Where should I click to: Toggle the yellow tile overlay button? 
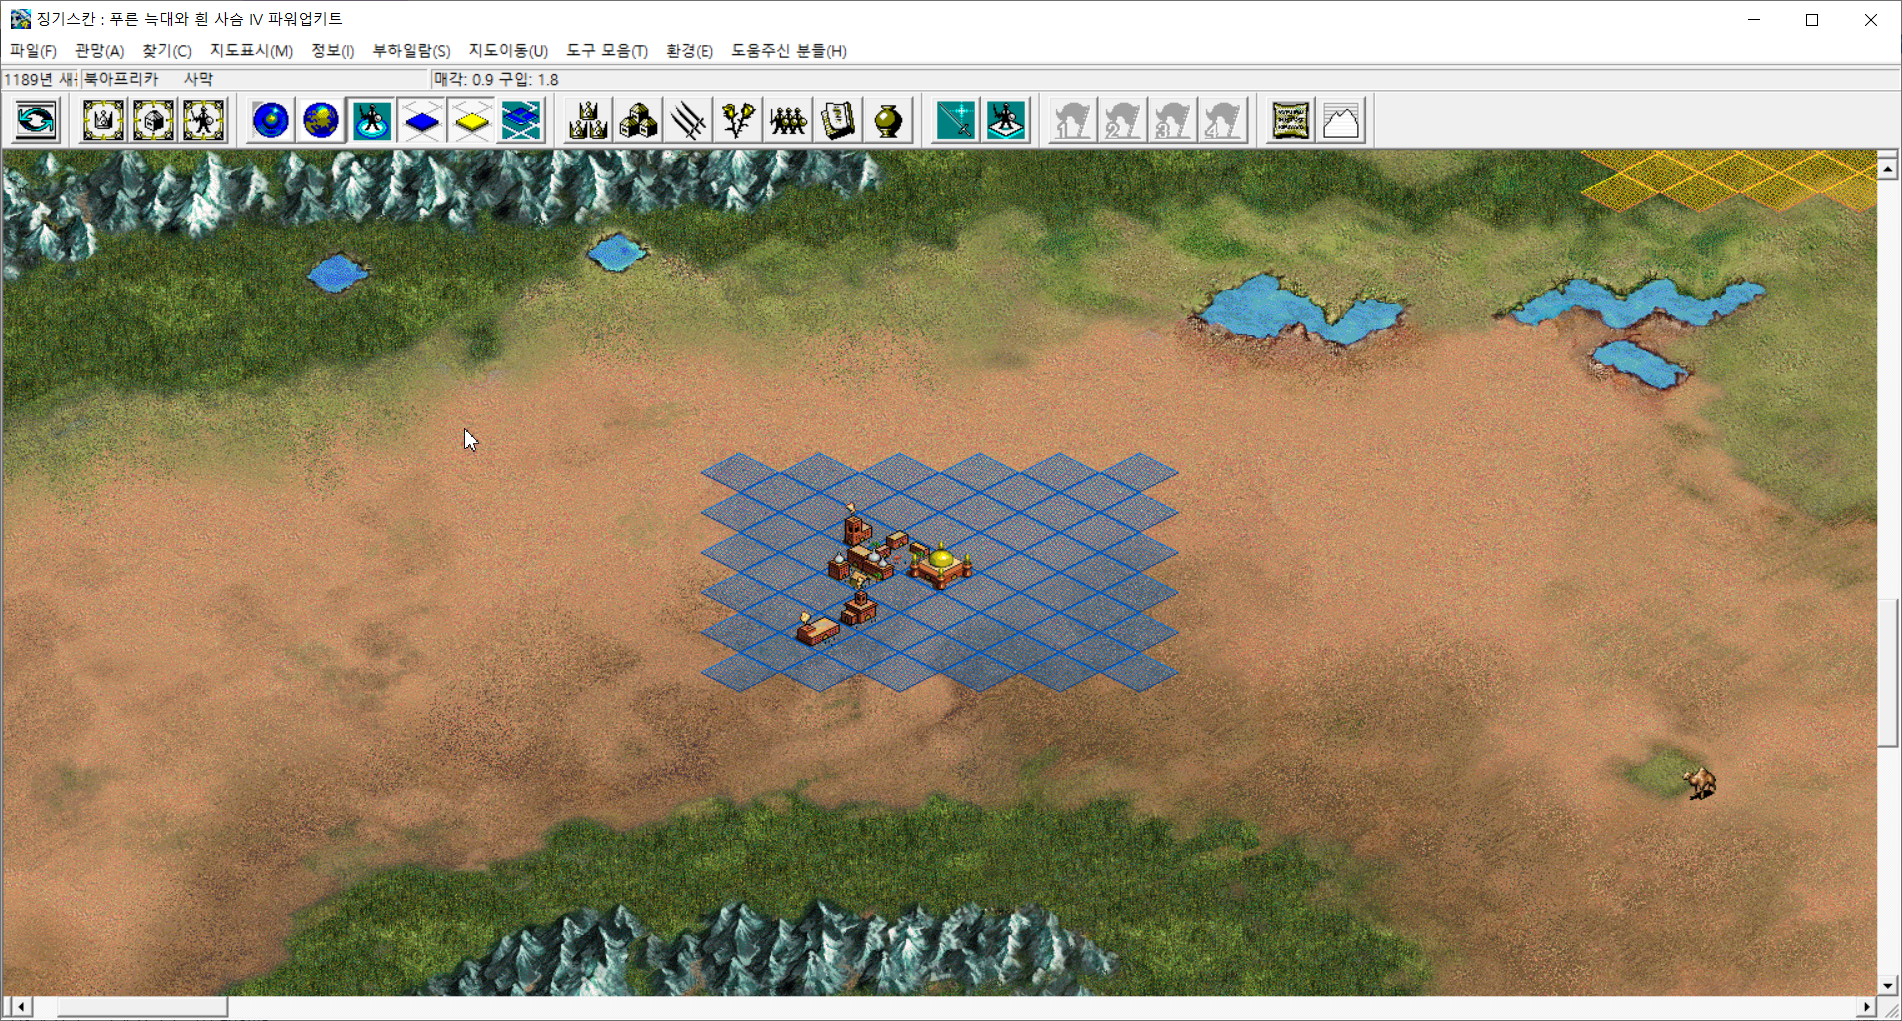pos(472,121)
